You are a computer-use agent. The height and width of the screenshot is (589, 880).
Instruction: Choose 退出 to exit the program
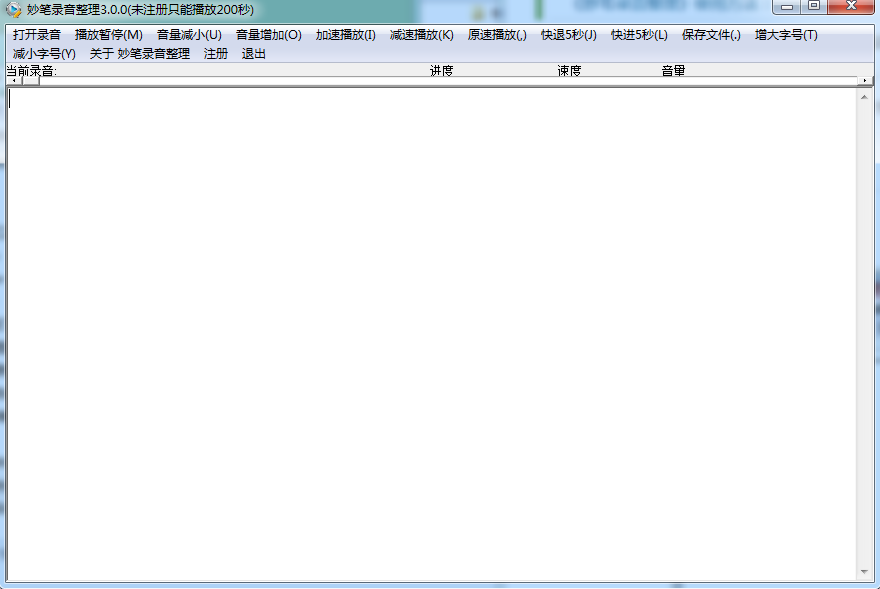point(253,54)
